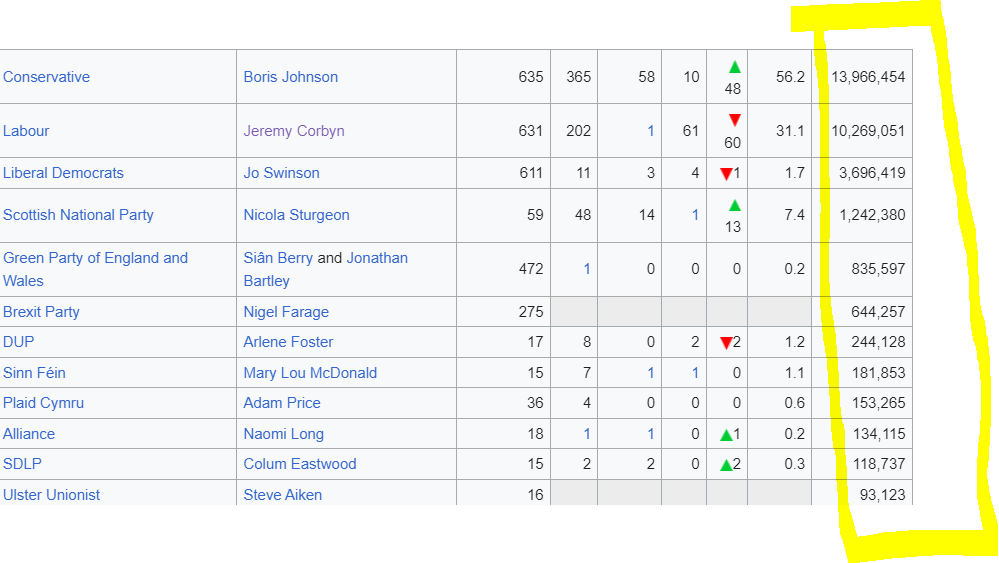Open Adam Price's page
Image resolution: width=999 pixels, height=563 pixels.
282,403
